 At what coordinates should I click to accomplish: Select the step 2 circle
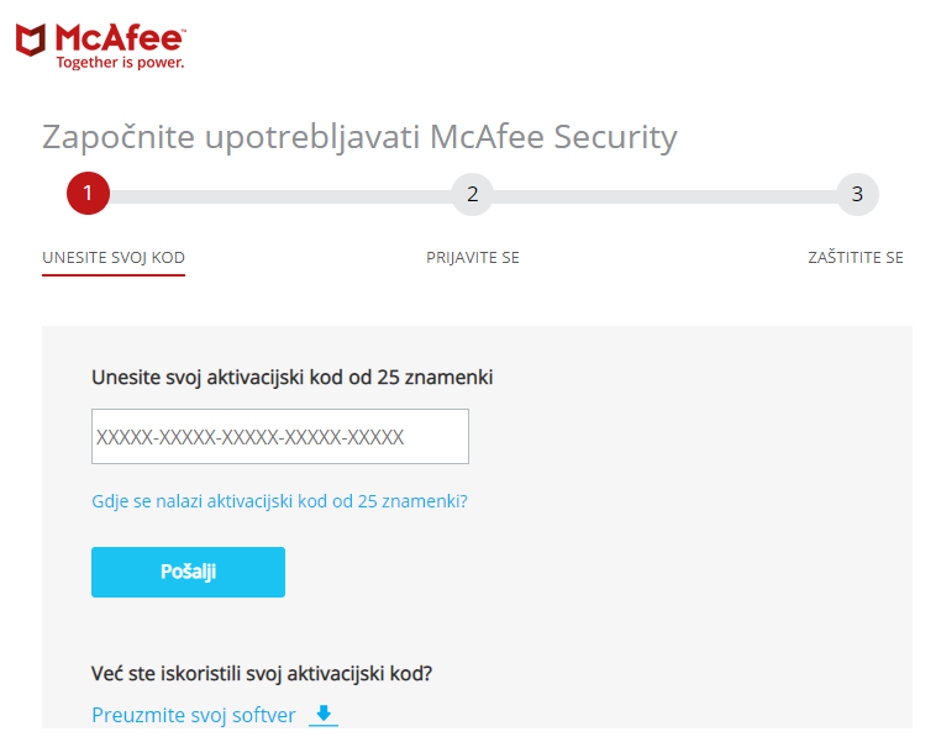pyautogui.click(x=472, y=194)
